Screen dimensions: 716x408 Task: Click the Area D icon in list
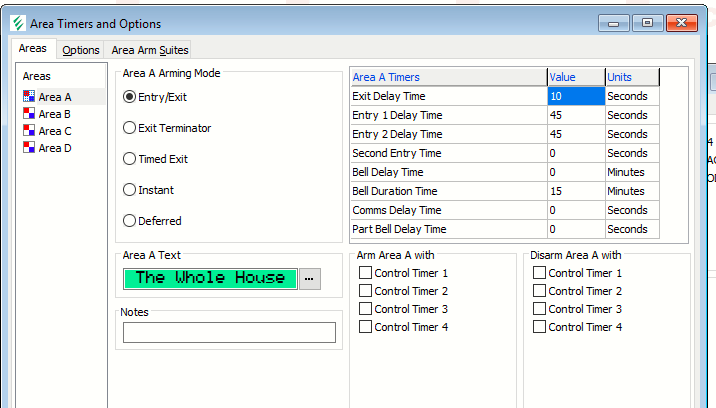tap(28, 148)
